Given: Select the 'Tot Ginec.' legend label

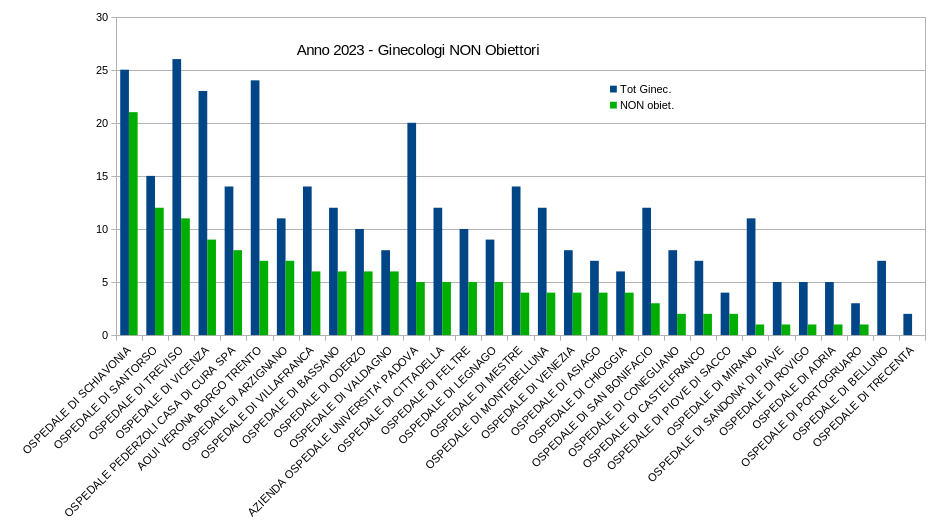Looking at the screenshot, I should click(645, 89).
